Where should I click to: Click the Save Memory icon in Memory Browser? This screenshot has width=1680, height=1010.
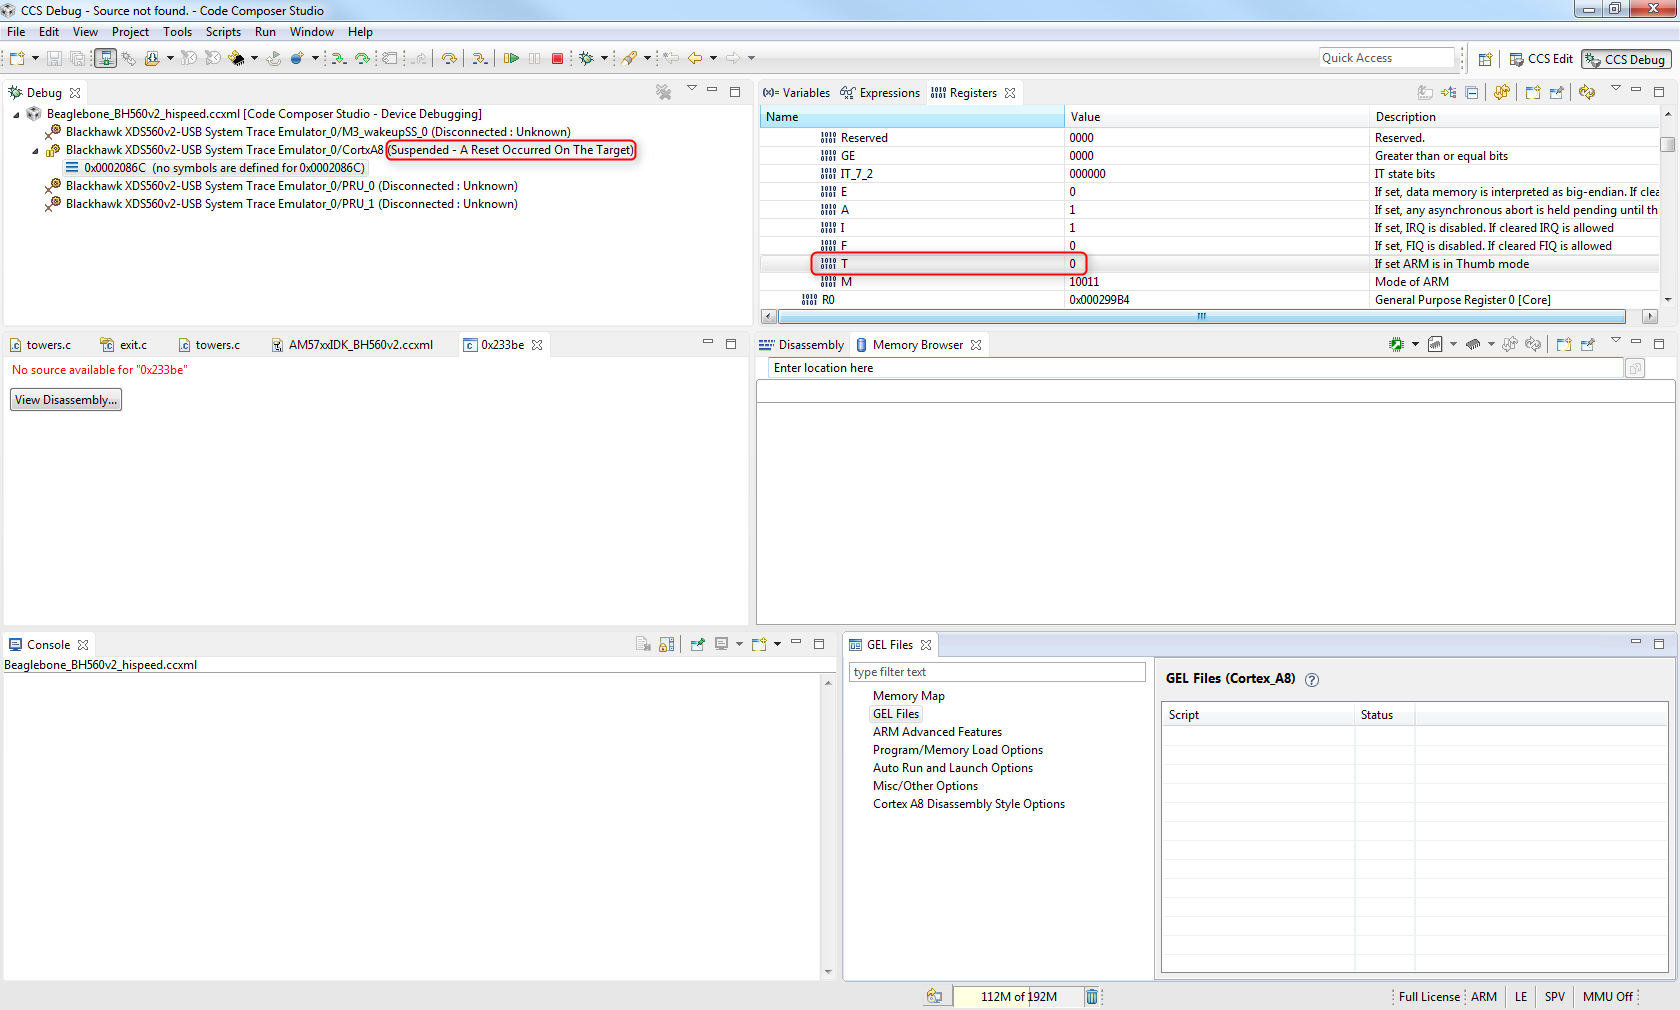(x=1435, y=345)
